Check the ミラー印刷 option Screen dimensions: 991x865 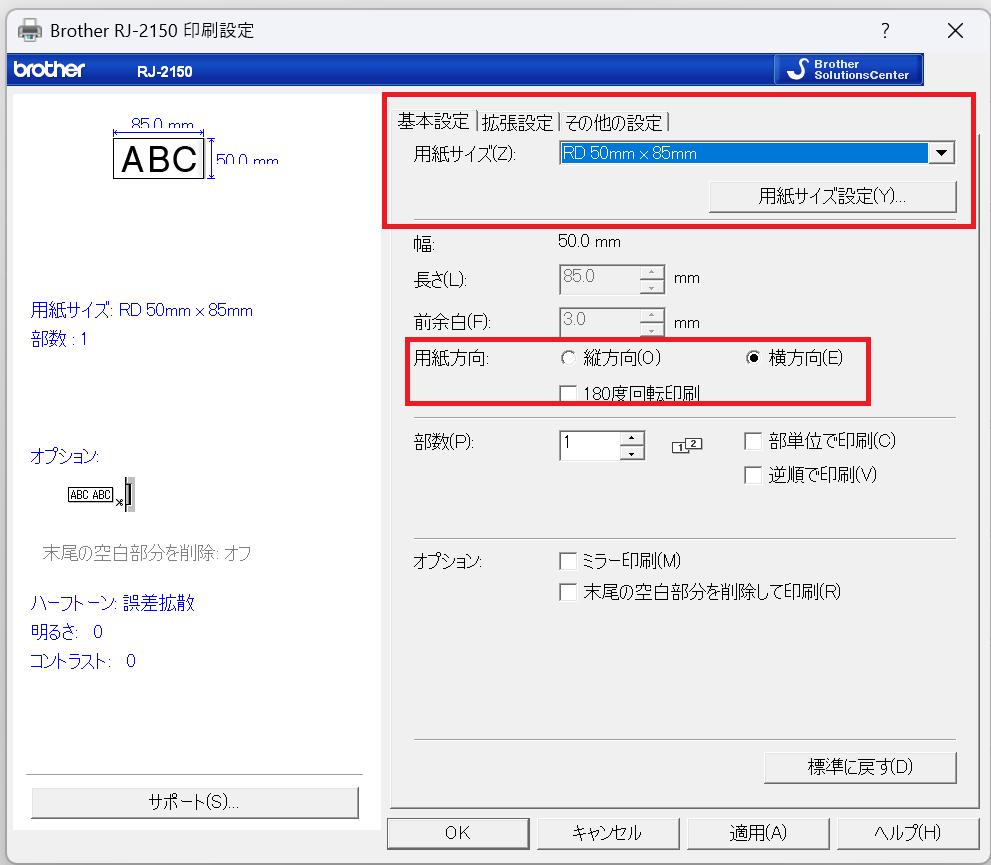click(568, 561)
